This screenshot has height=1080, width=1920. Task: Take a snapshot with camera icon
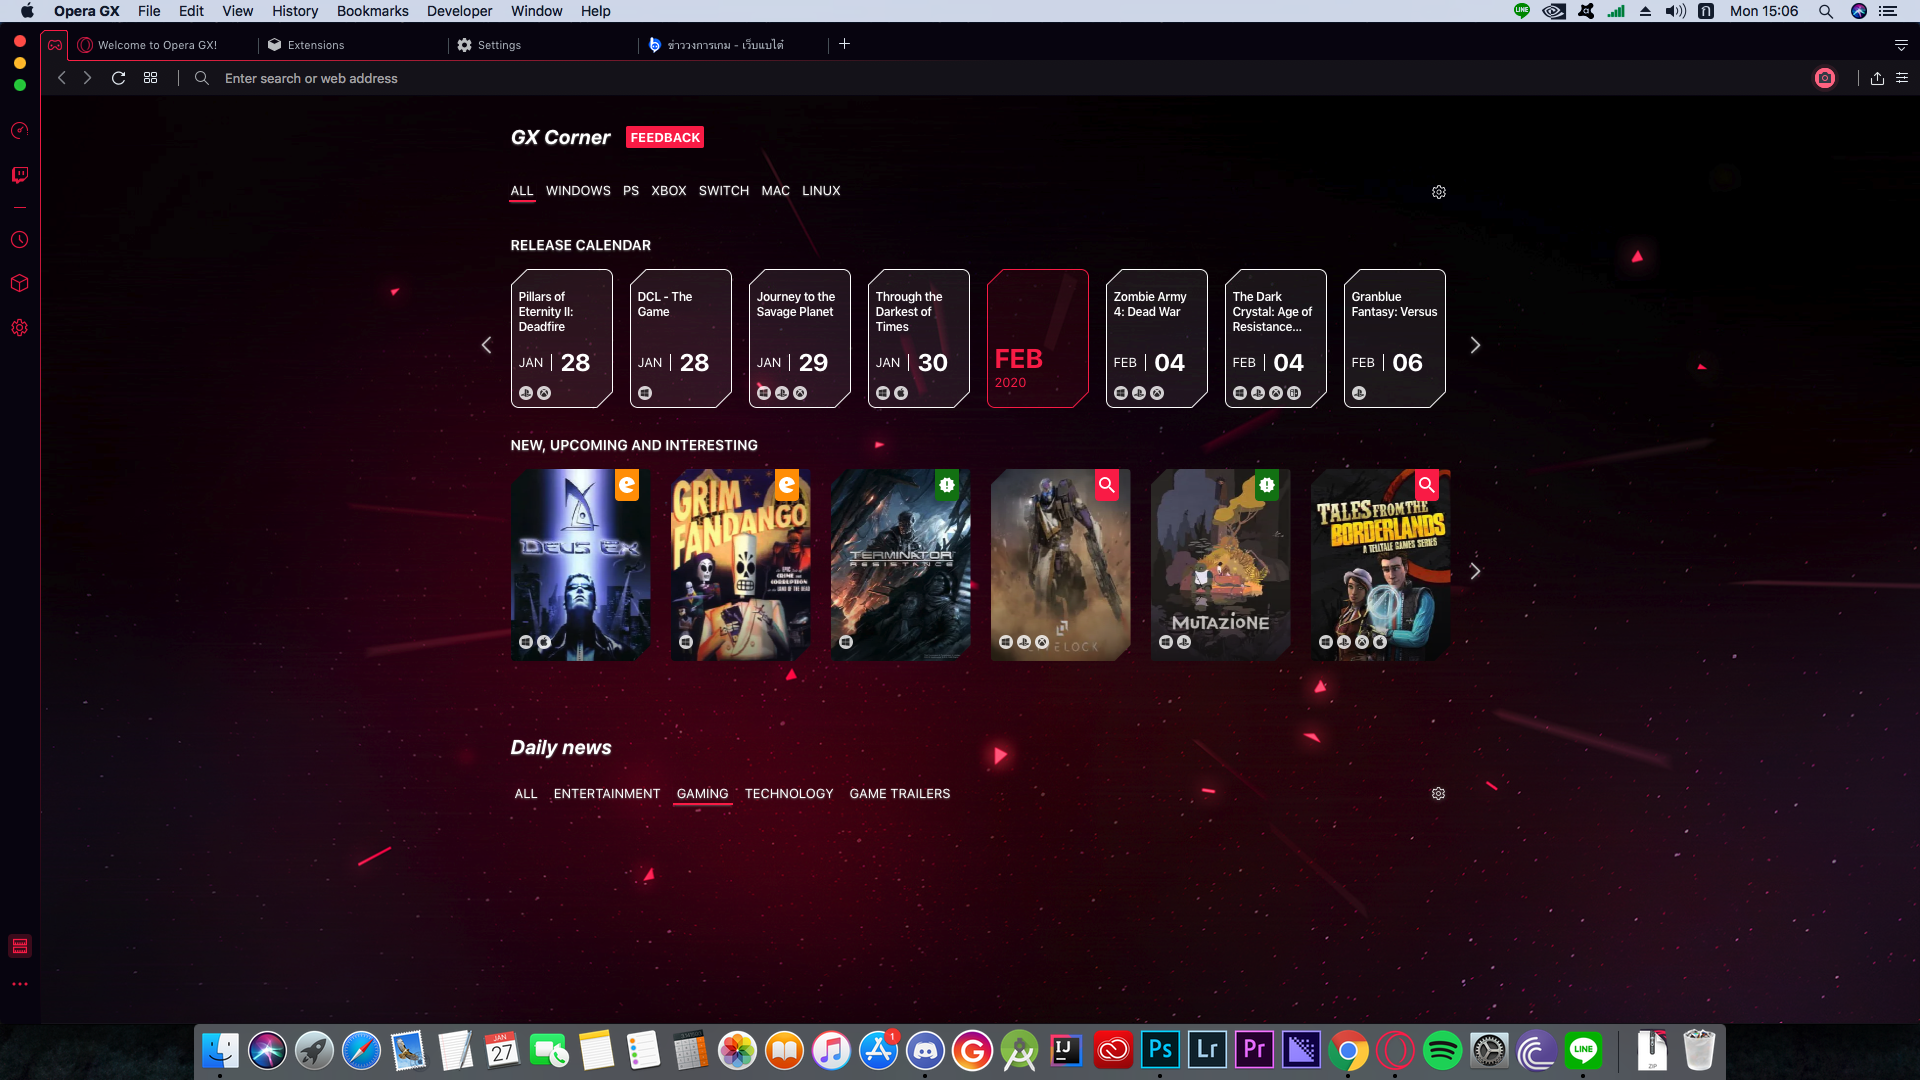pos(1825,78)
